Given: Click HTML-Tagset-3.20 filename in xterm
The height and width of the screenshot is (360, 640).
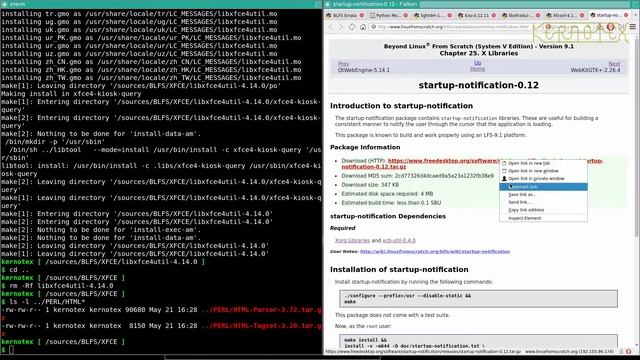Looking at the screenshot, I should coord(262,326).
